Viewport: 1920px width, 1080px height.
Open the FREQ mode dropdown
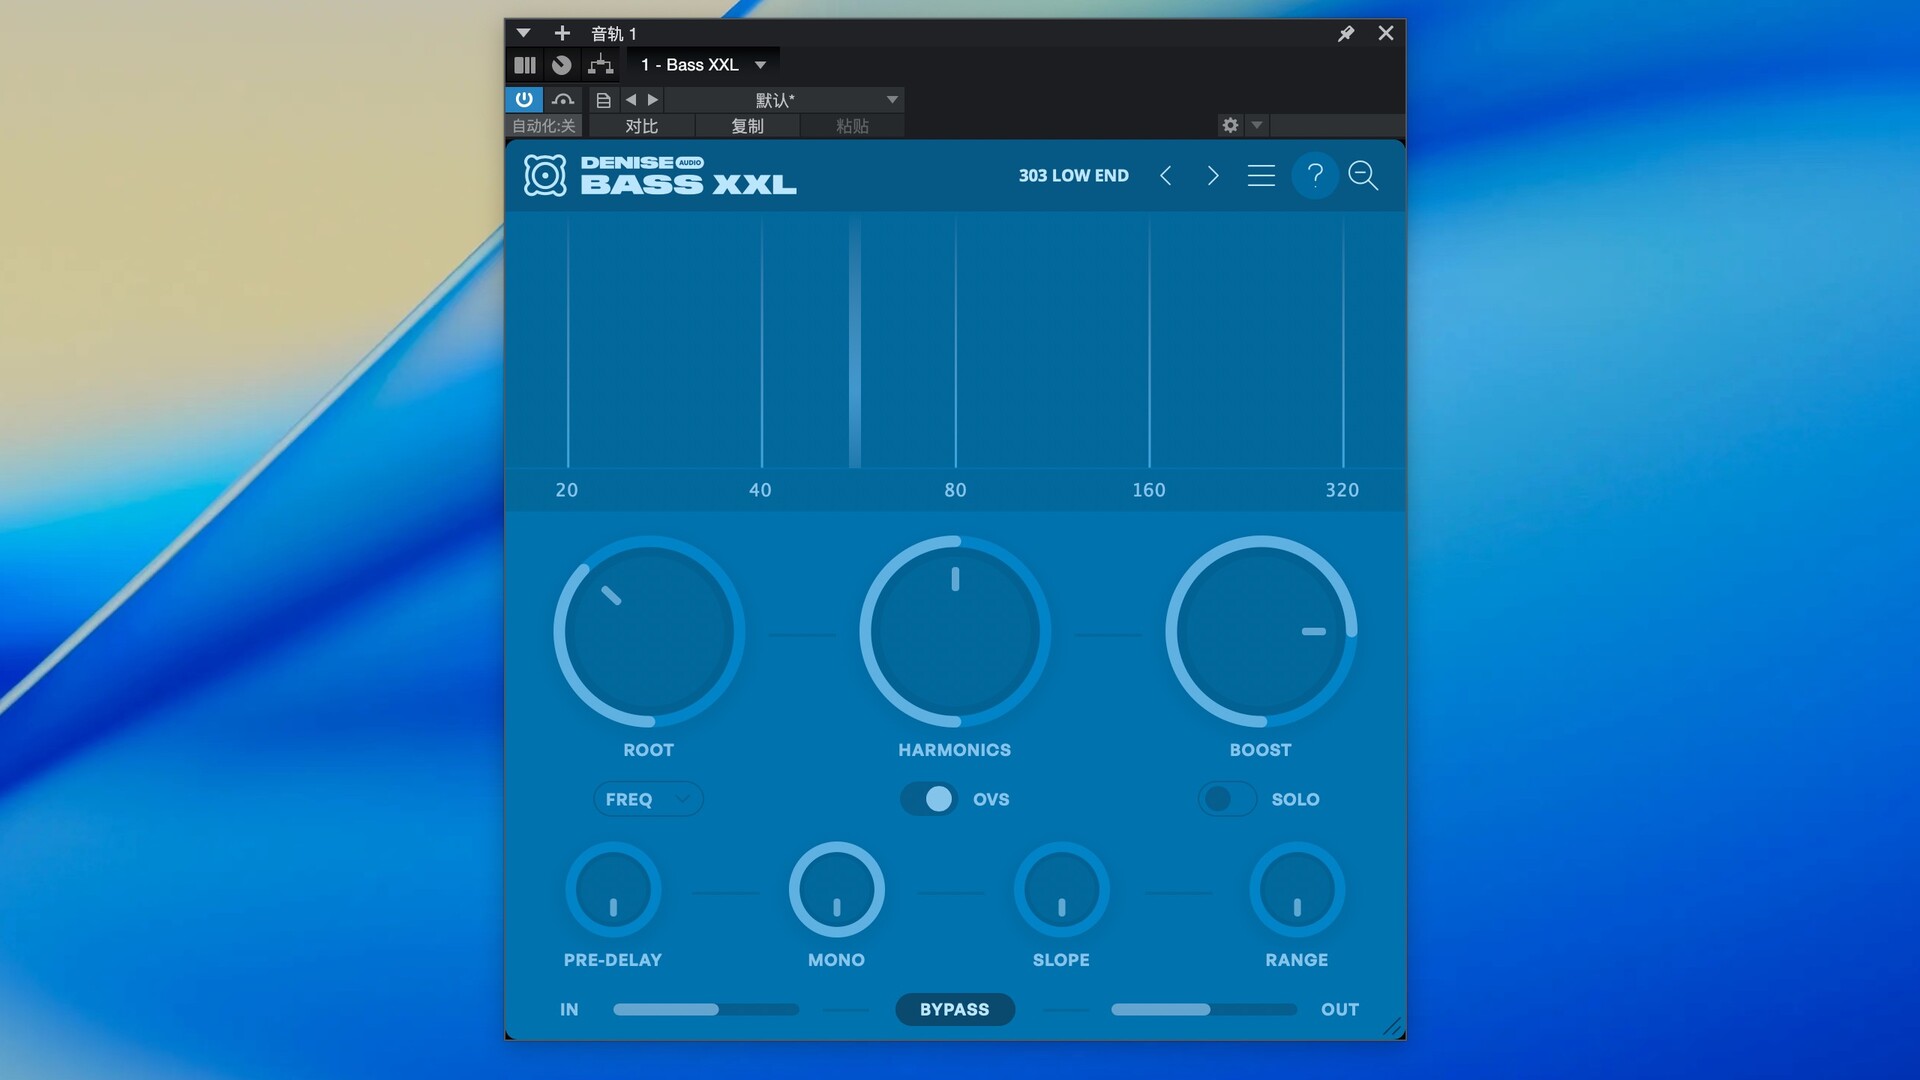(x=648, y=799)
